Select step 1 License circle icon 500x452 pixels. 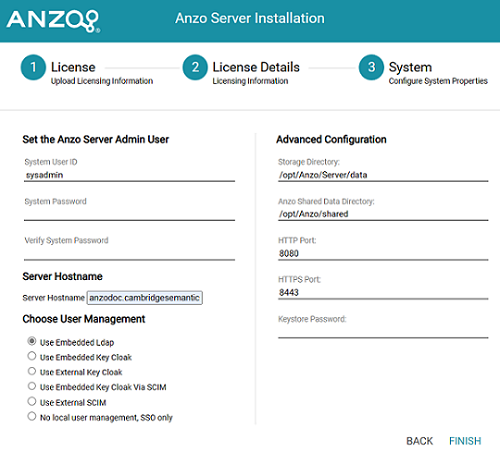33,67
